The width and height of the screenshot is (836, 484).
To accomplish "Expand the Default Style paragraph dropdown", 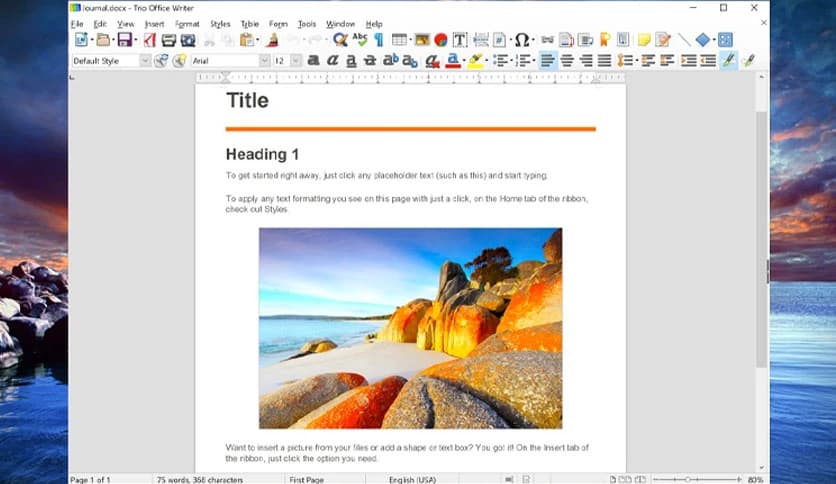I will coord(145,61).
